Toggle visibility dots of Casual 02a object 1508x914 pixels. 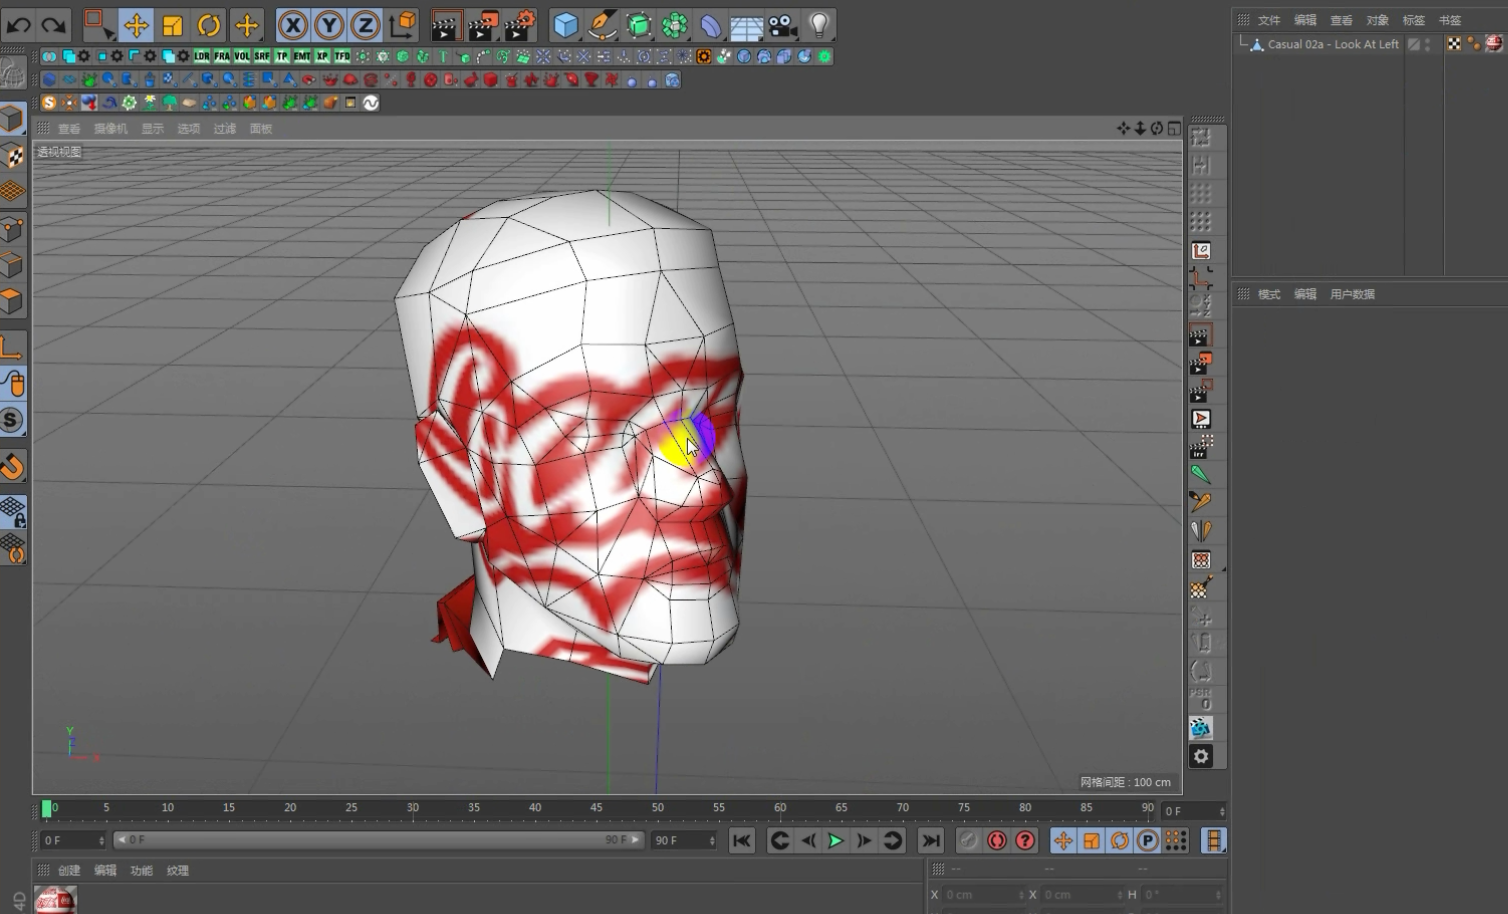(x=1427, y=44)
